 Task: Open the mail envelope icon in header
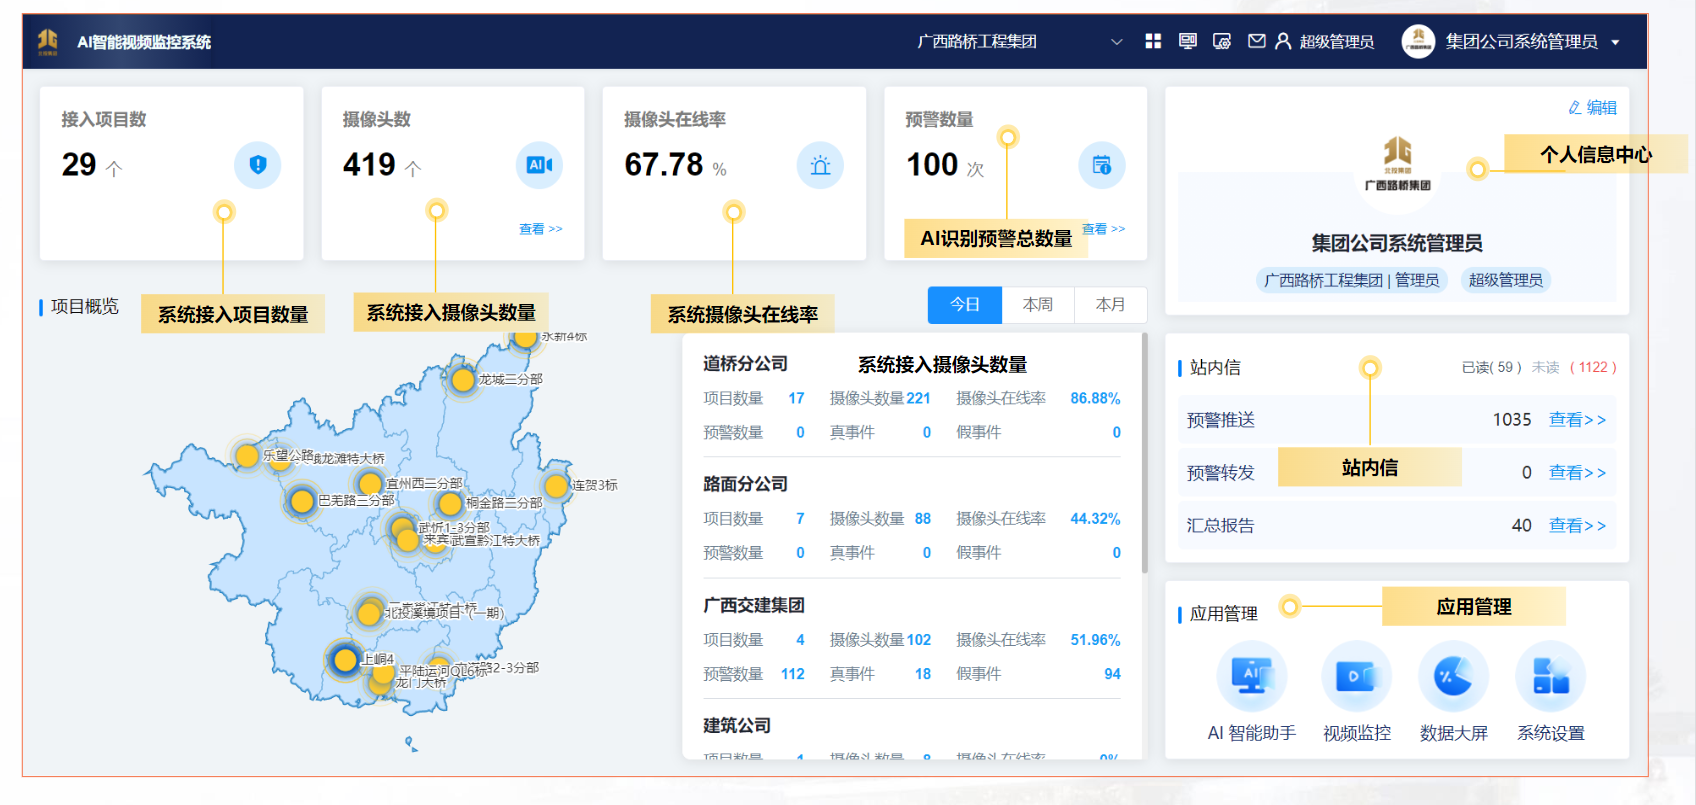pos(1257,41)
